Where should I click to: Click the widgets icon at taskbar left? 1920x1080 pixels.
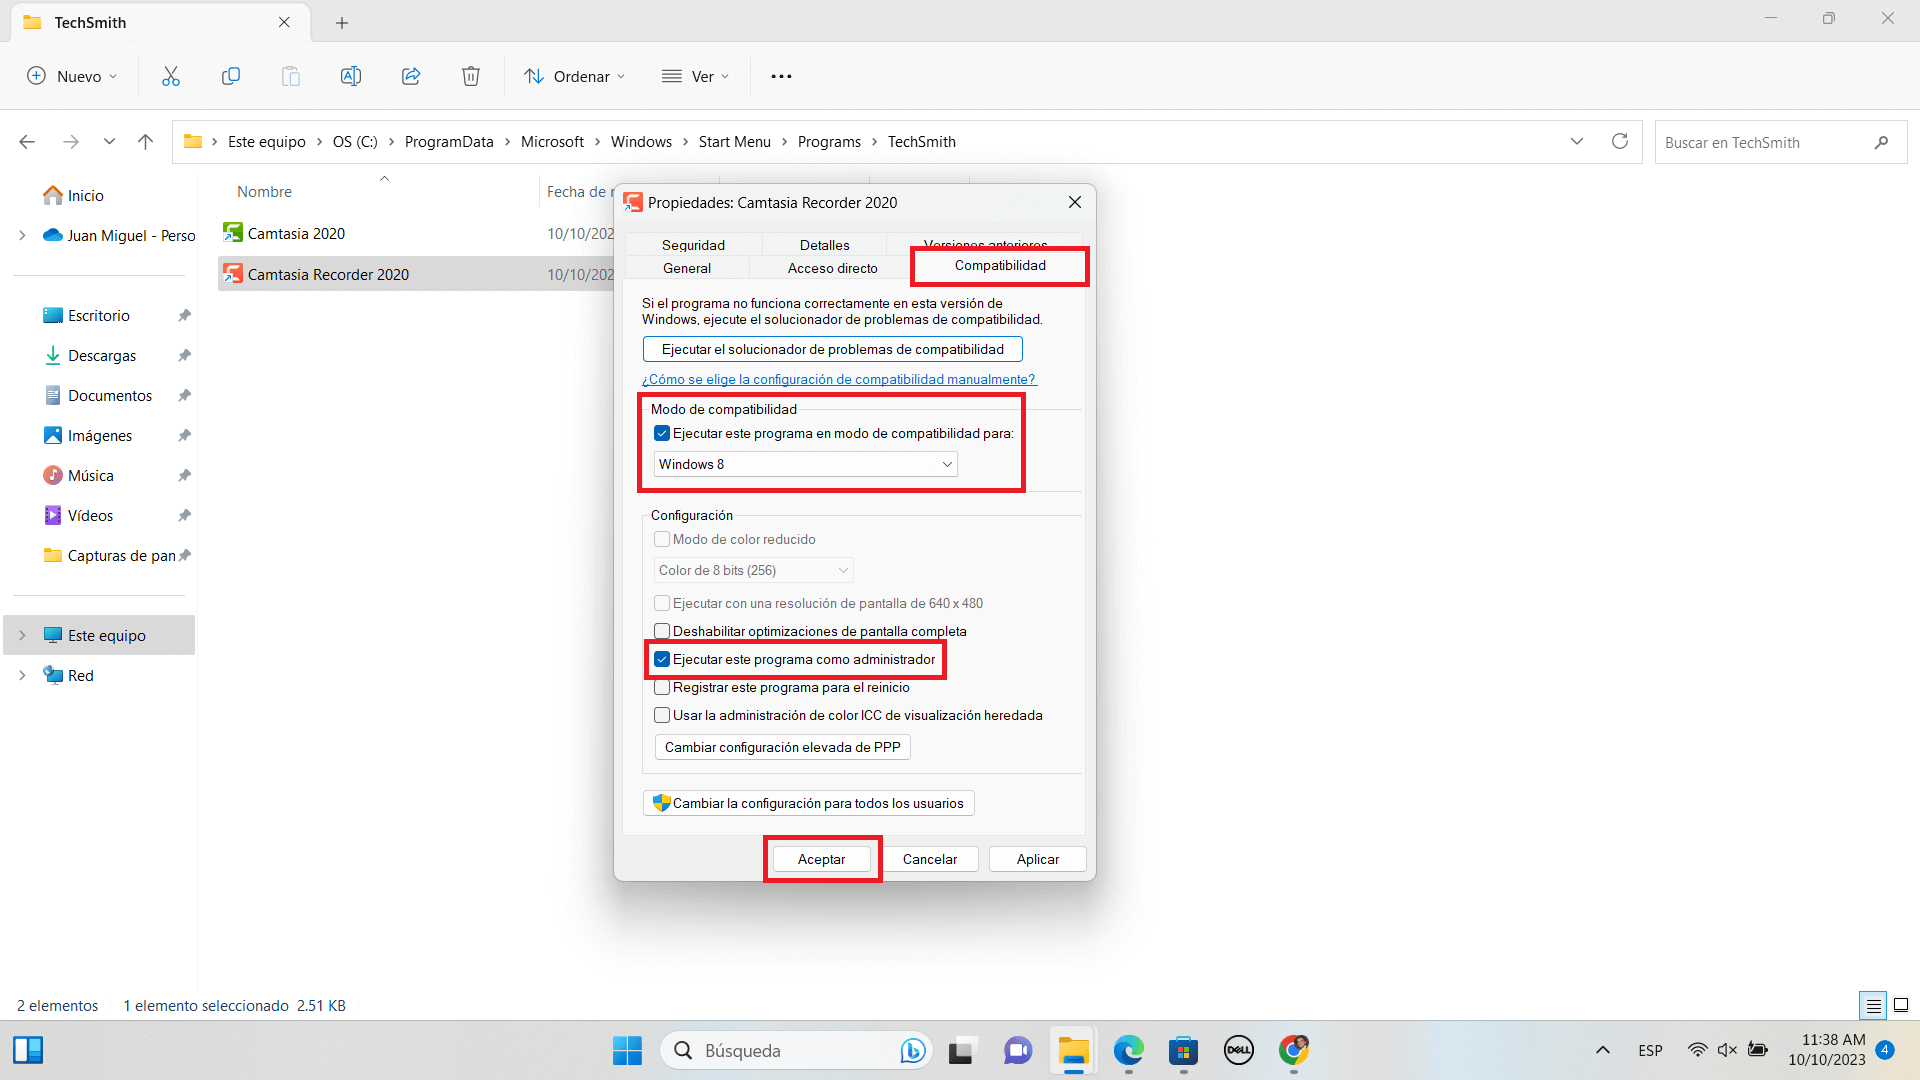(28, 1050)
